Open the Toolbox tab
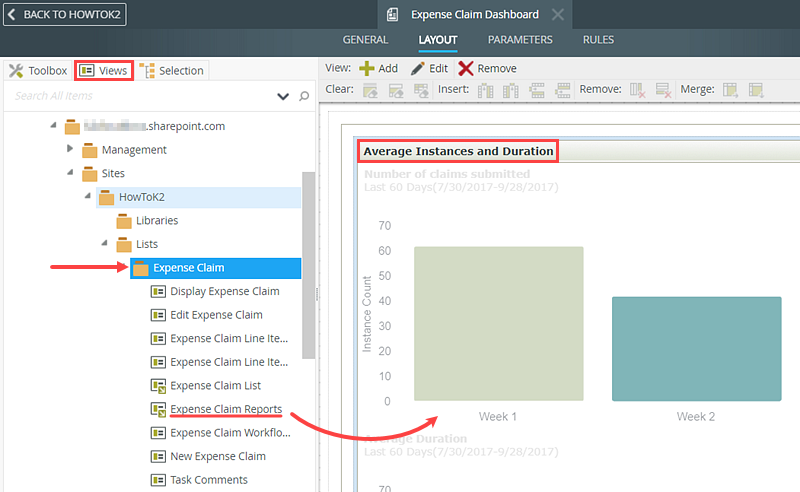Viewport: 800px width, 492px height. [x=38, y=70]
